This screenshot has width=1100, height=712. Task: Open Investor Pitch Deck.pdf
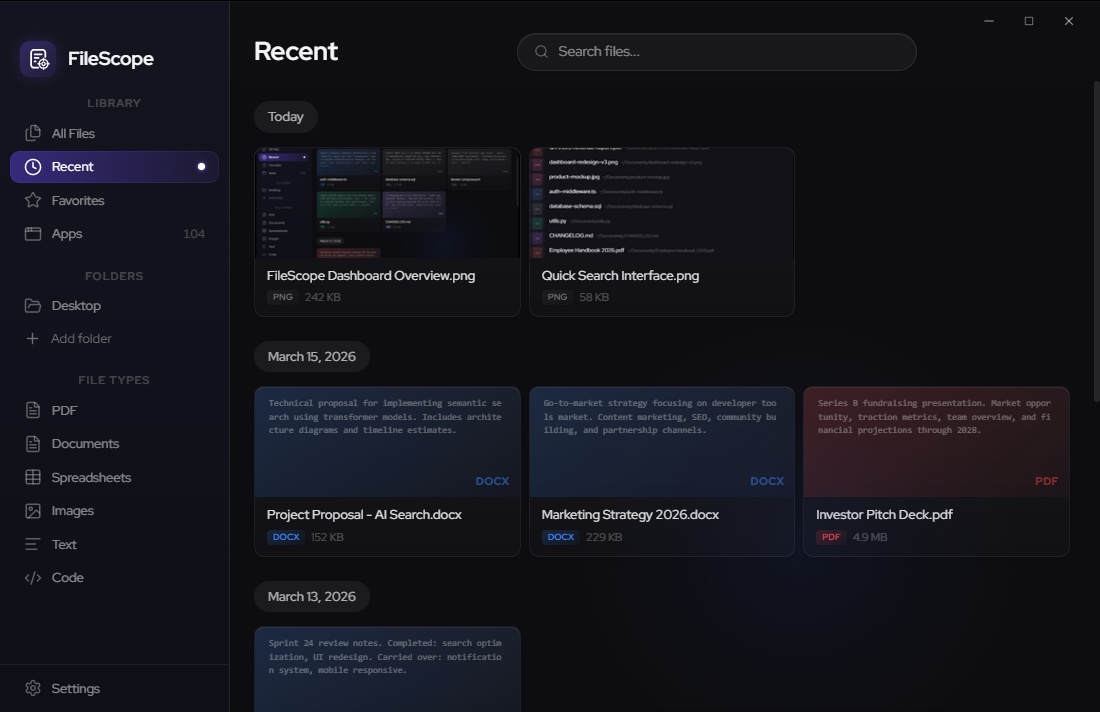(936, 470)
